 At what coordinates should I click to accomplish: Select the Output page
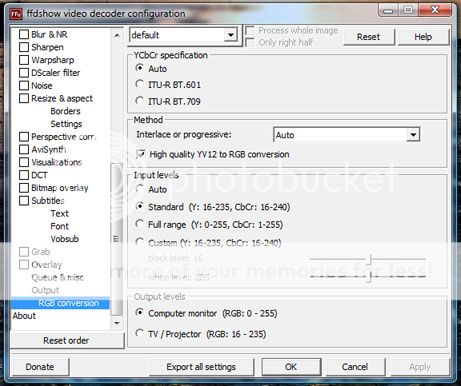click(x=45, y=290)
